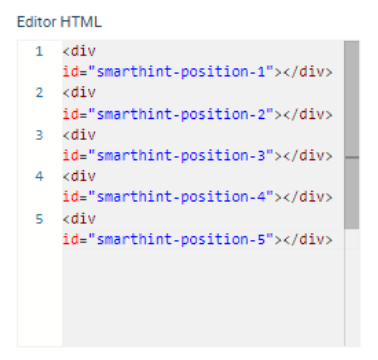
Task: Click line number 4 in gutter
Action: [x=40, y=176]
